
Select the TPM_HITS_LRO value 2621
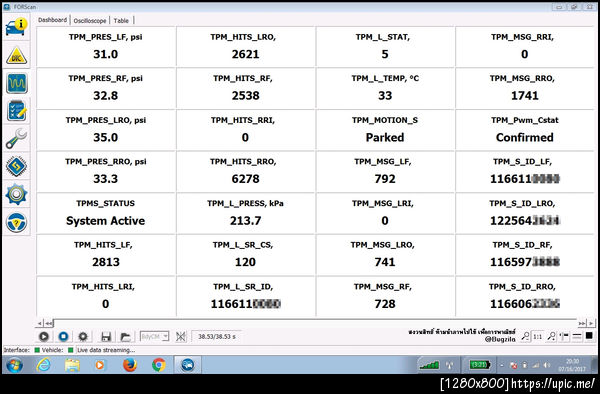pyautogui.click(x=245, y=54)
